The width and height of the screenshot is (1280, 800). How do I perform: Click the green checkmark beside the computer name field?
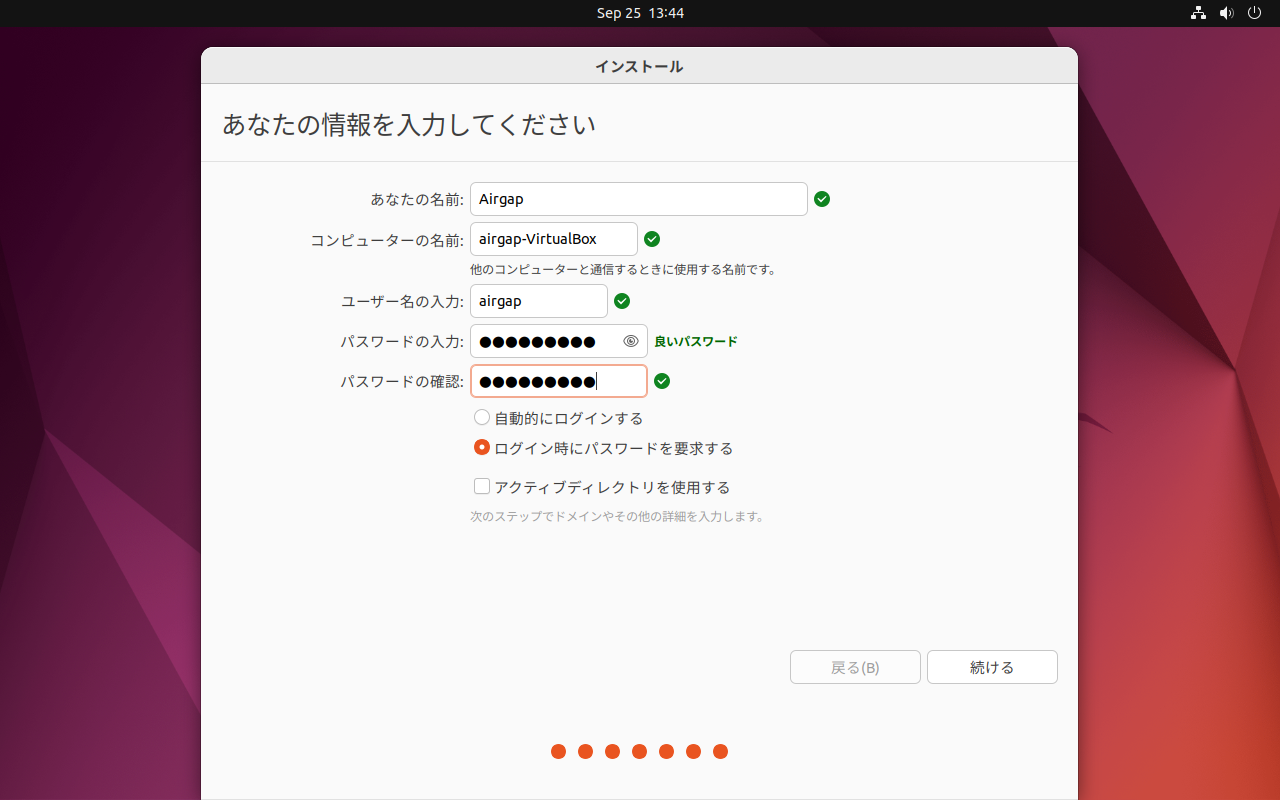click(x=652, y=239)
